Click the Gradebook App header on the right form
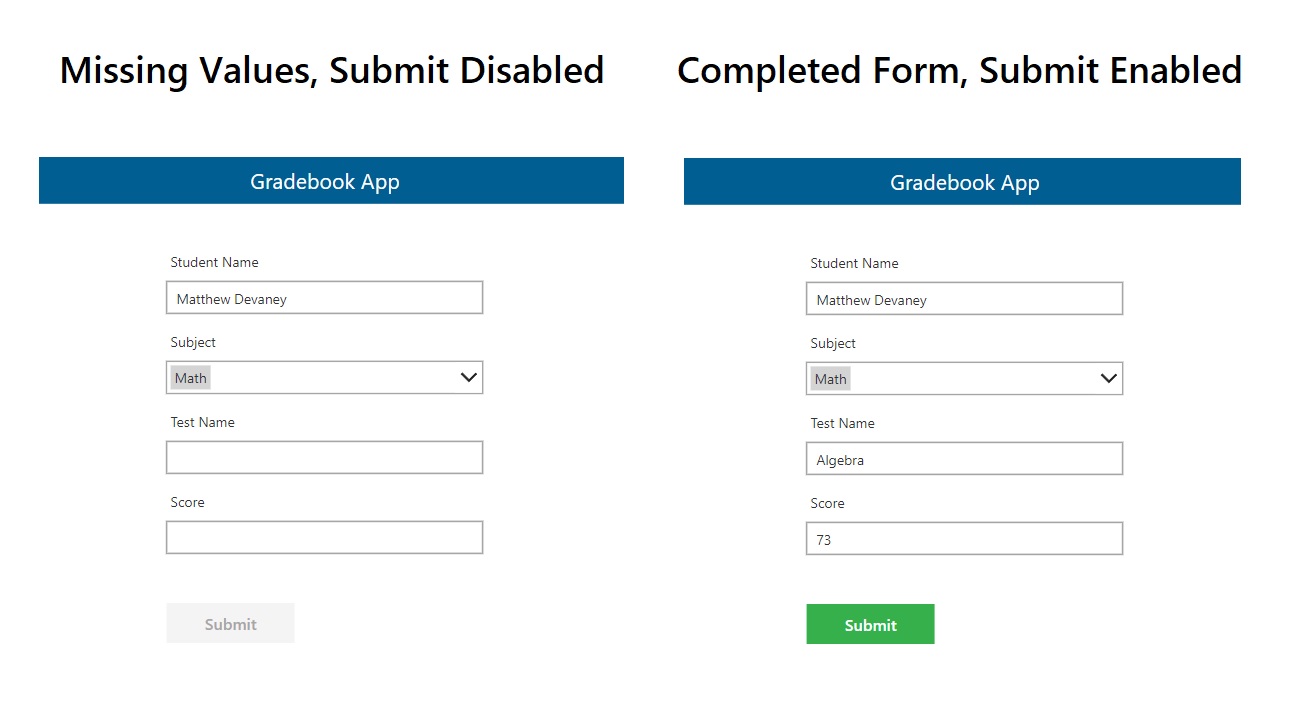The height and width of the screenshot is (720, 1300). click(x=961, y=182)
